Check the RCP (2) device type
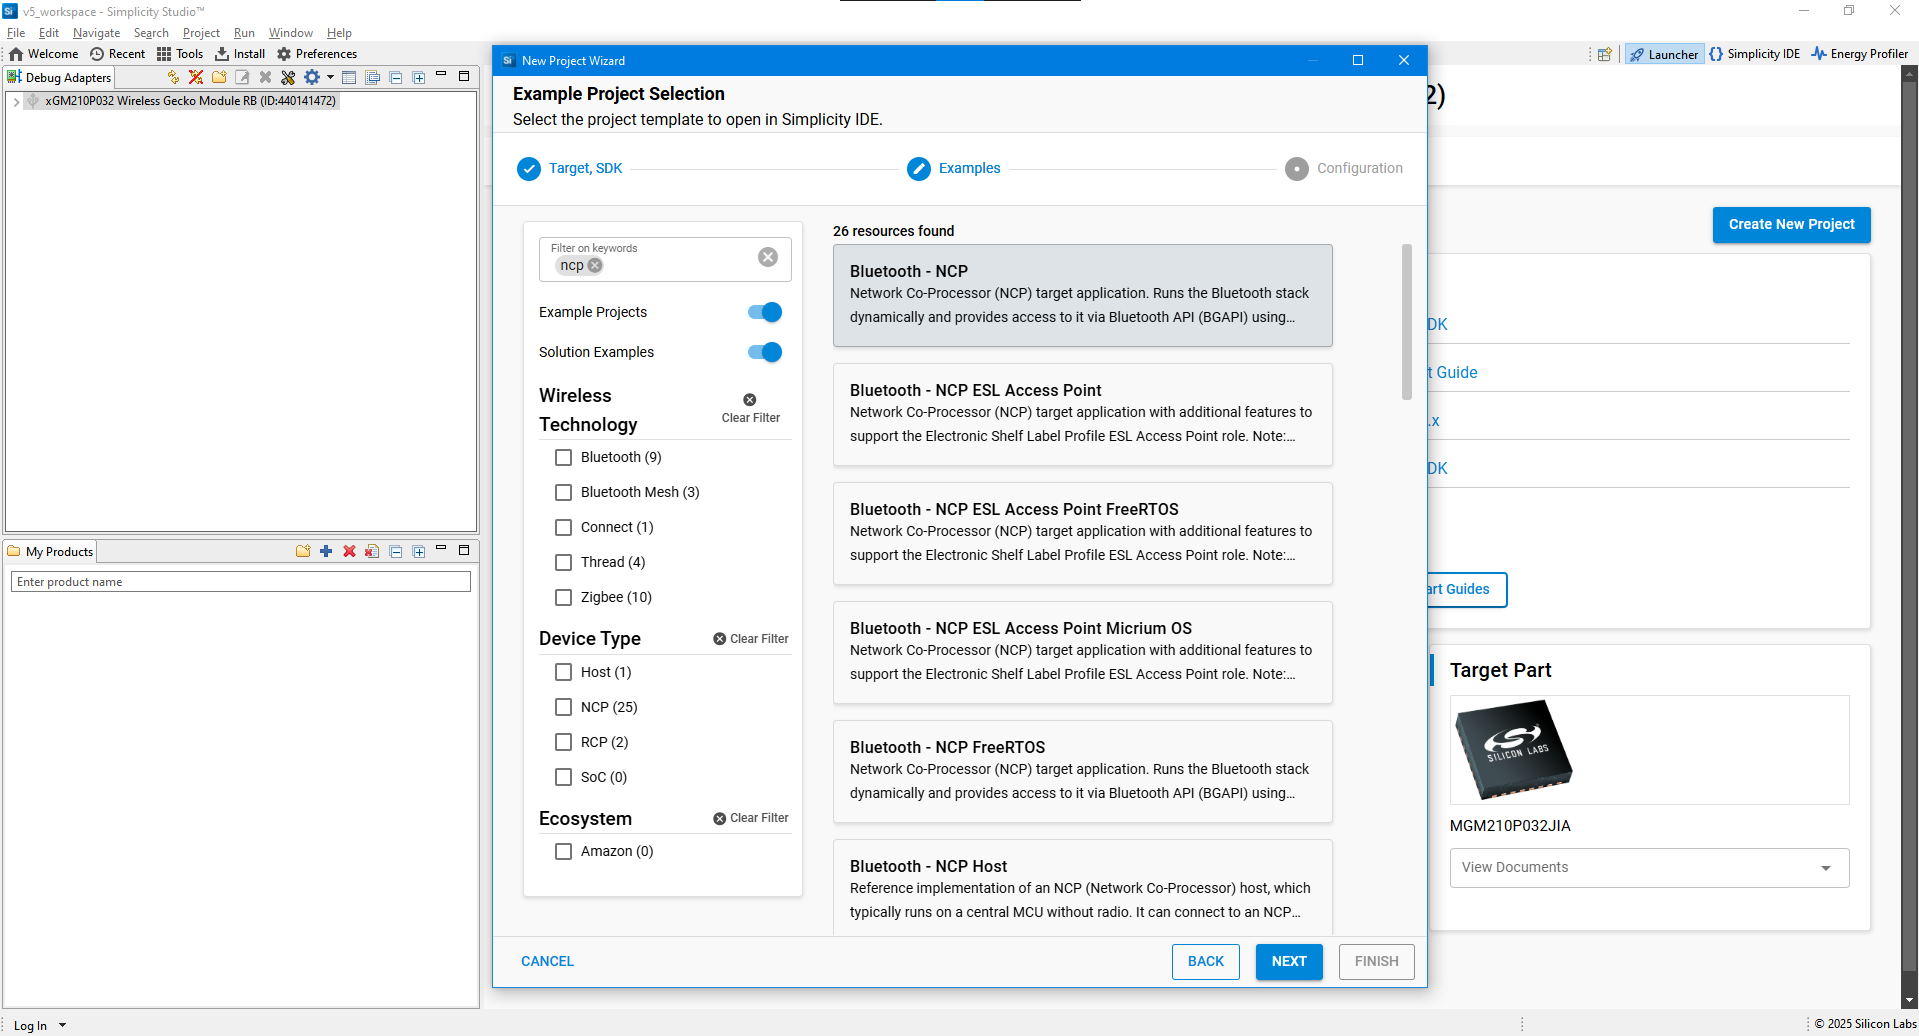The height and width of the screenshot is (1036, 1919). [x=564, y=742]
